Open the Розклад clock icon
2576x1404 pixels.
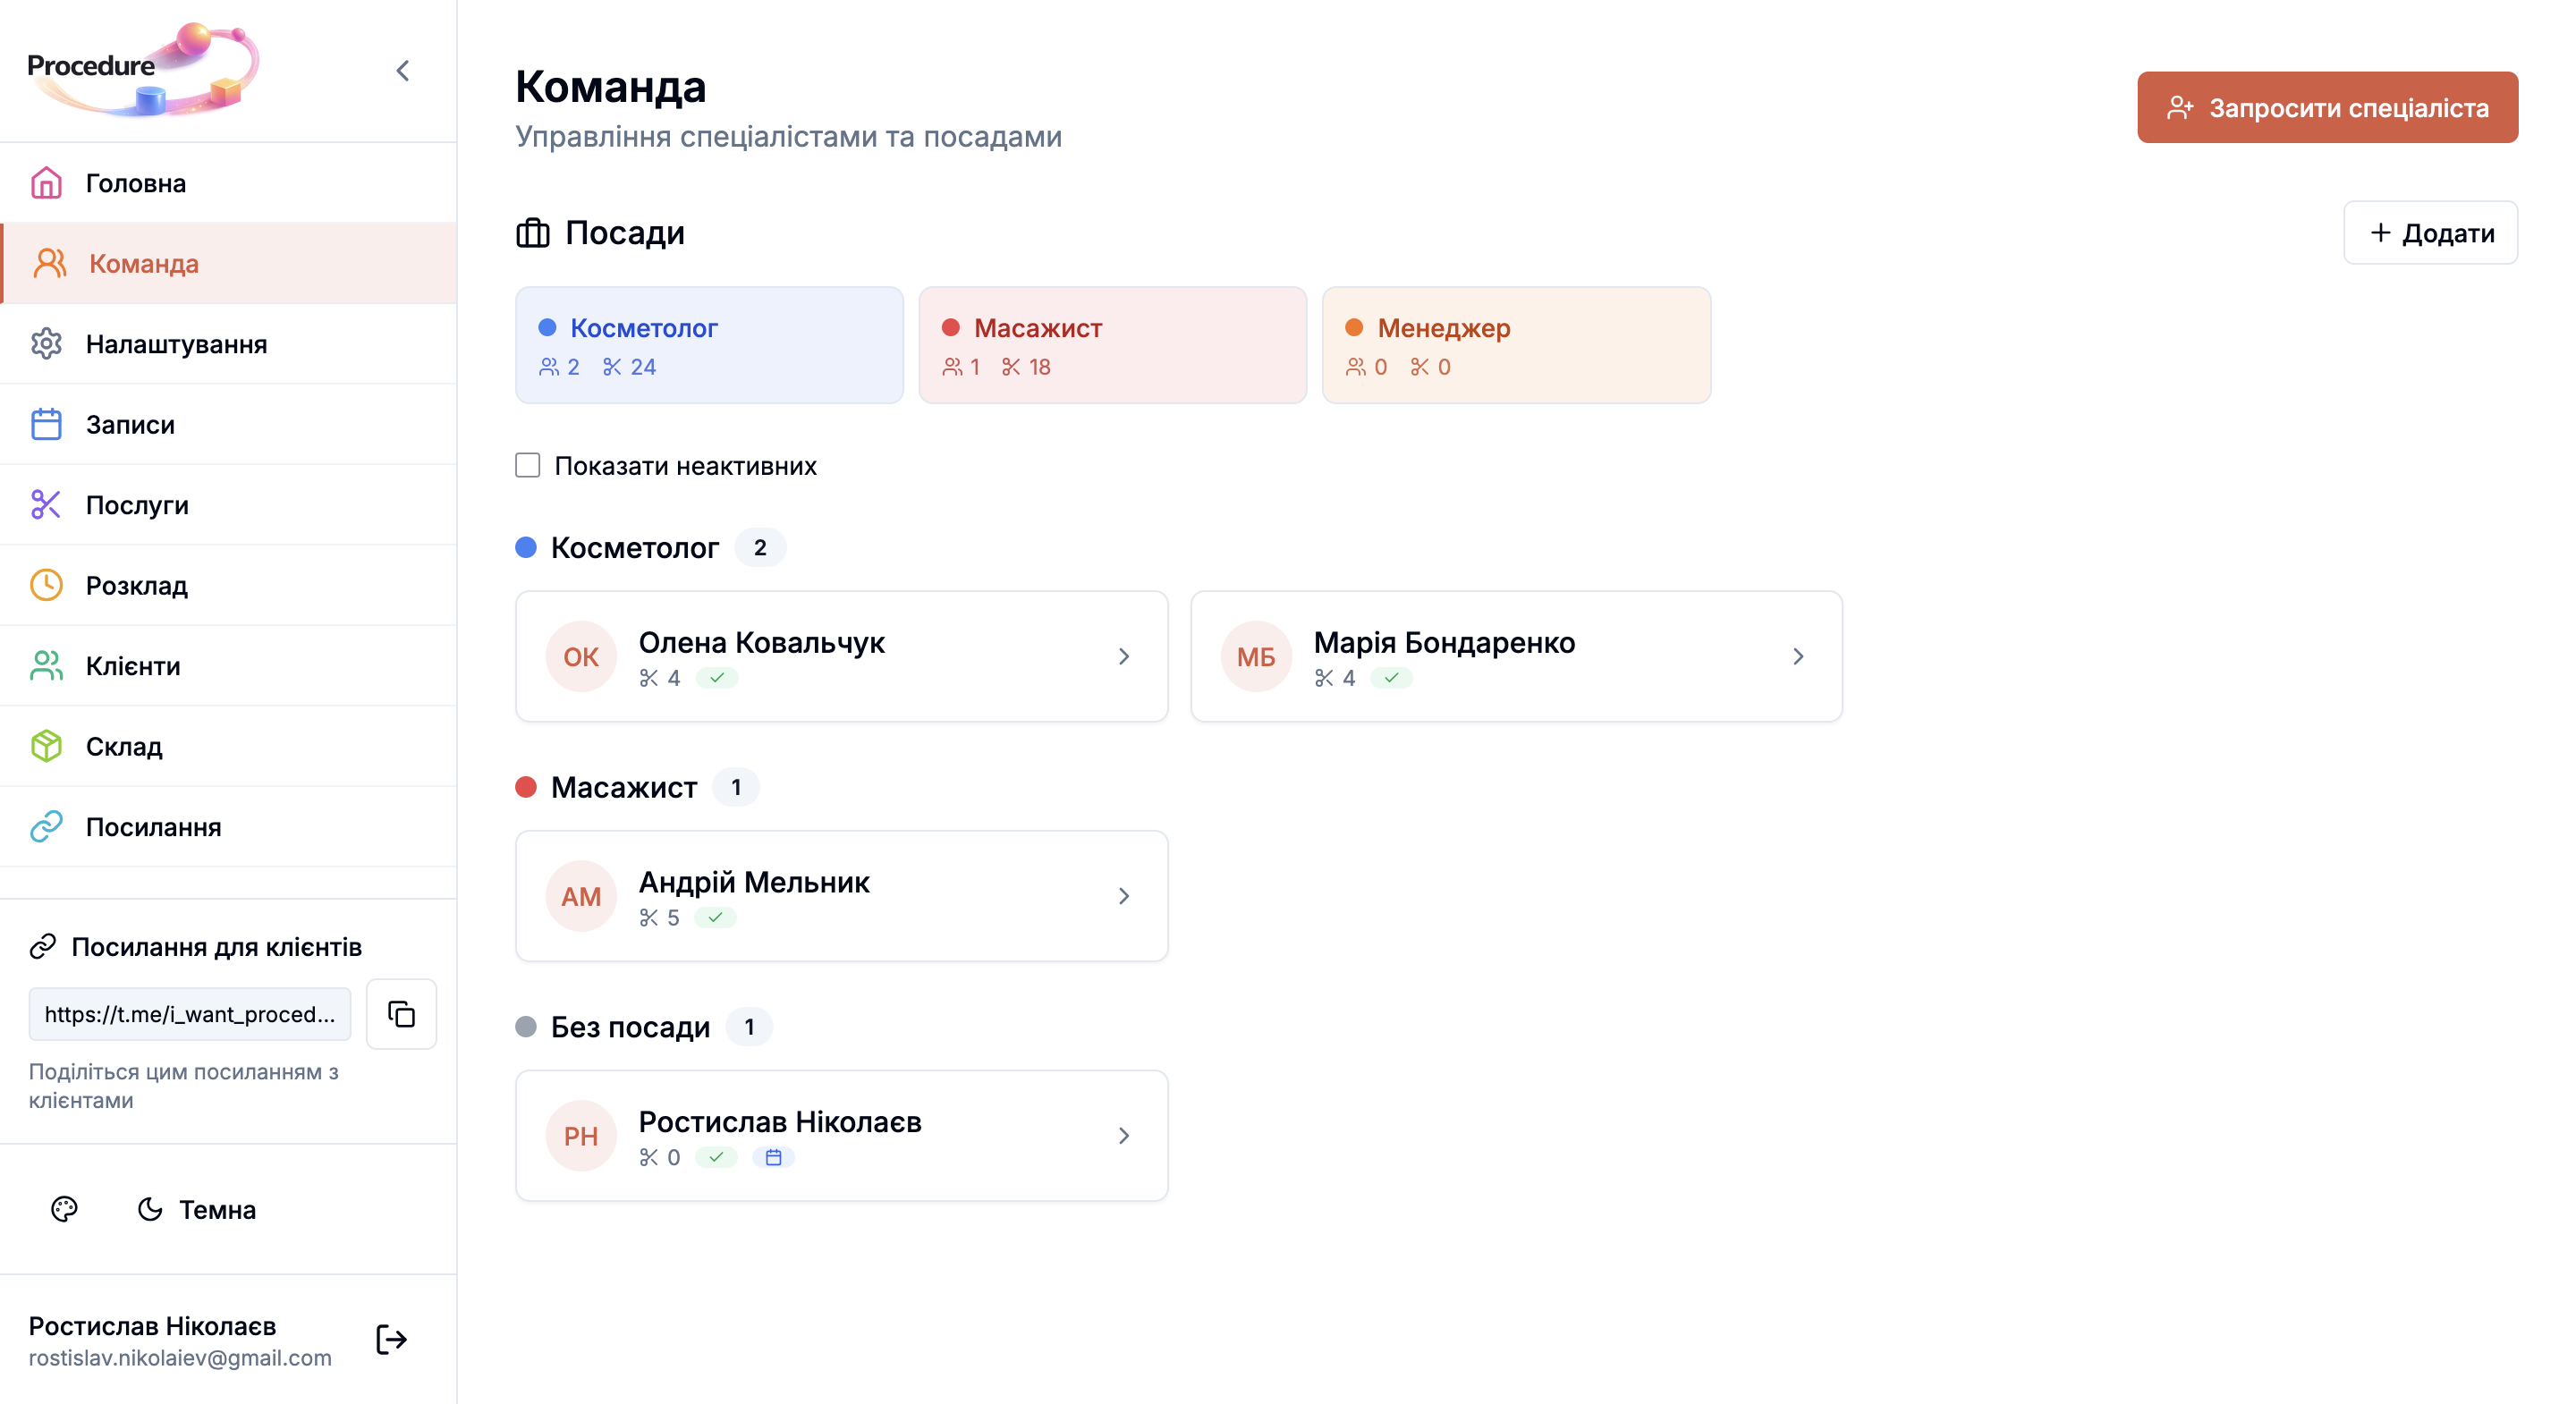[x=46, y=585]
